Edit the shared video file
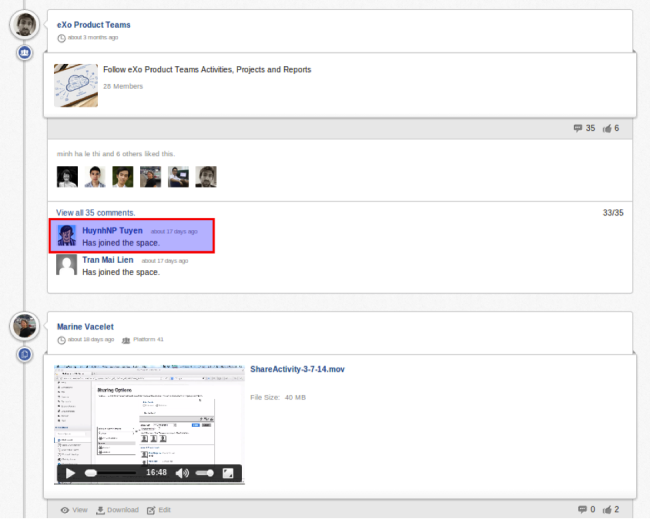This screenshot has height=519, width=650. click(x=158, y=510)
